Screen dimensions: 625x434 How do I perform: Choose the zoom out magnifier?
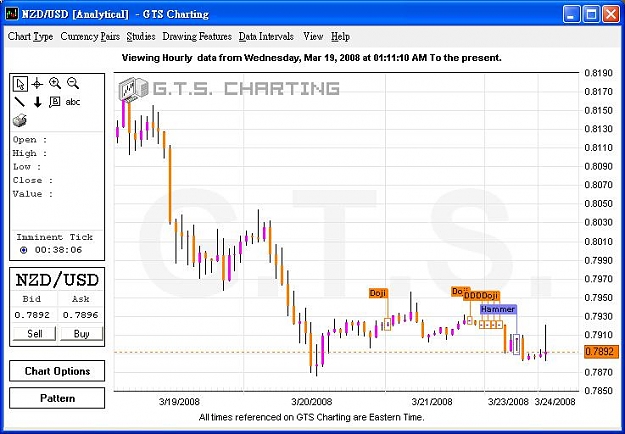pyautogui.click(x=73, y=83)
